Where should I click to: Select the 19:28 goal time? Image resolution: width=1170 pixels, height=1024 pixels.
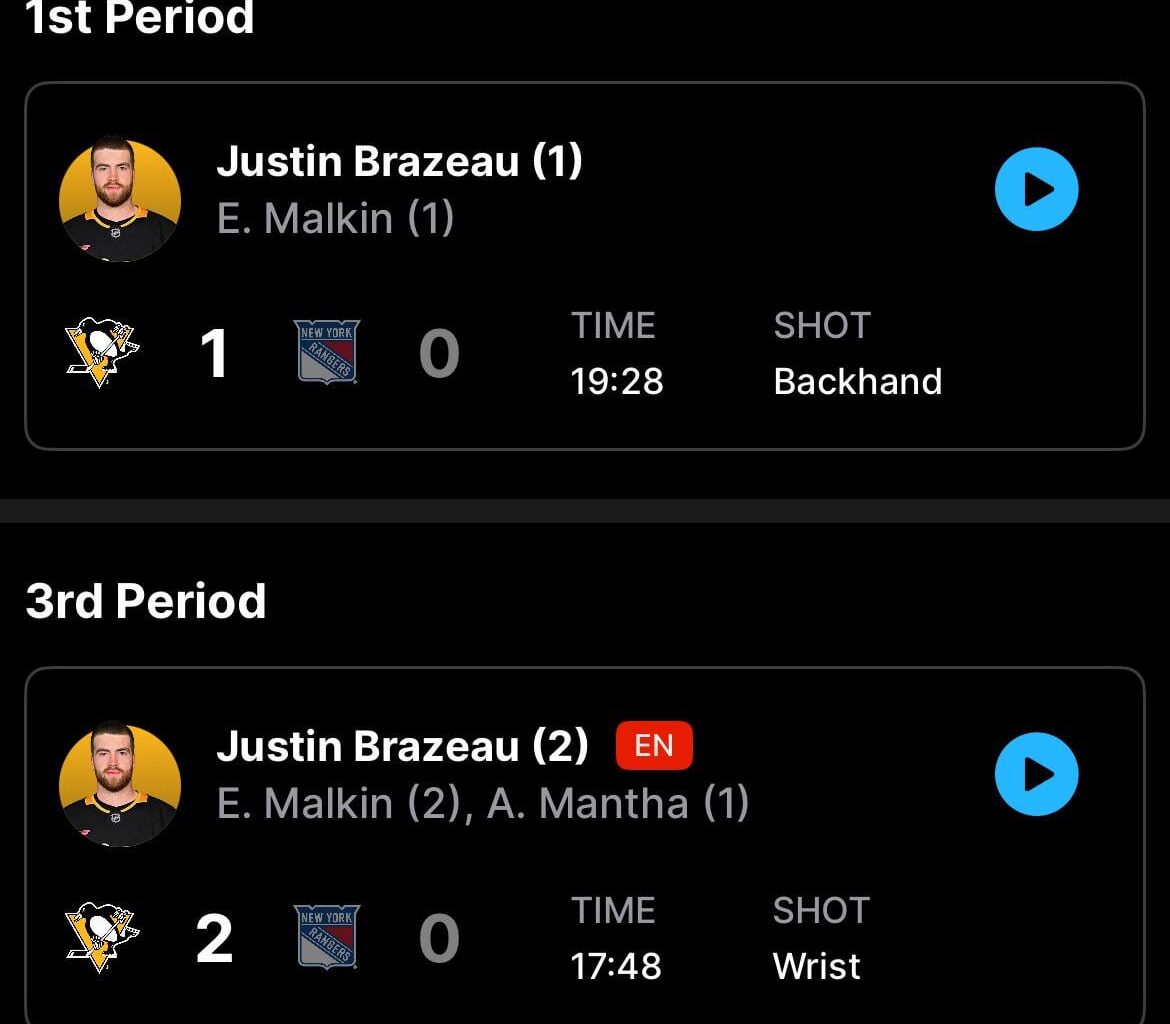pos(617,381)
